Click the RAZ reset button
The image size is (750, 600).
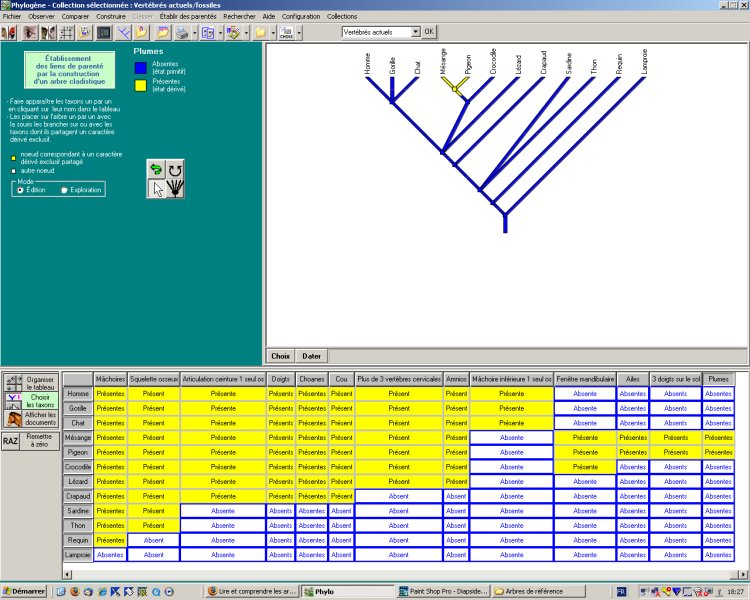(x=11, y=441)
